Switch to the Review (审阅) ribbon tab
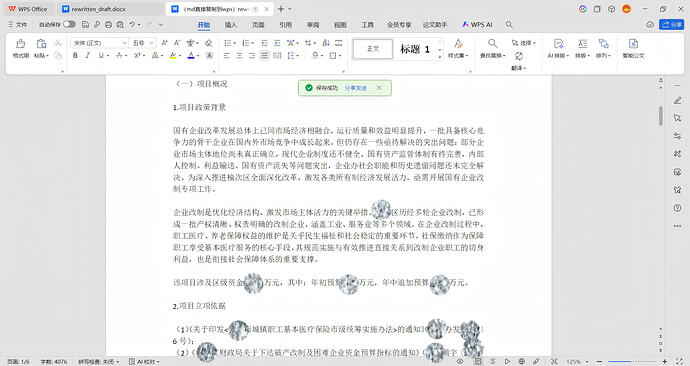 point(313,25)
